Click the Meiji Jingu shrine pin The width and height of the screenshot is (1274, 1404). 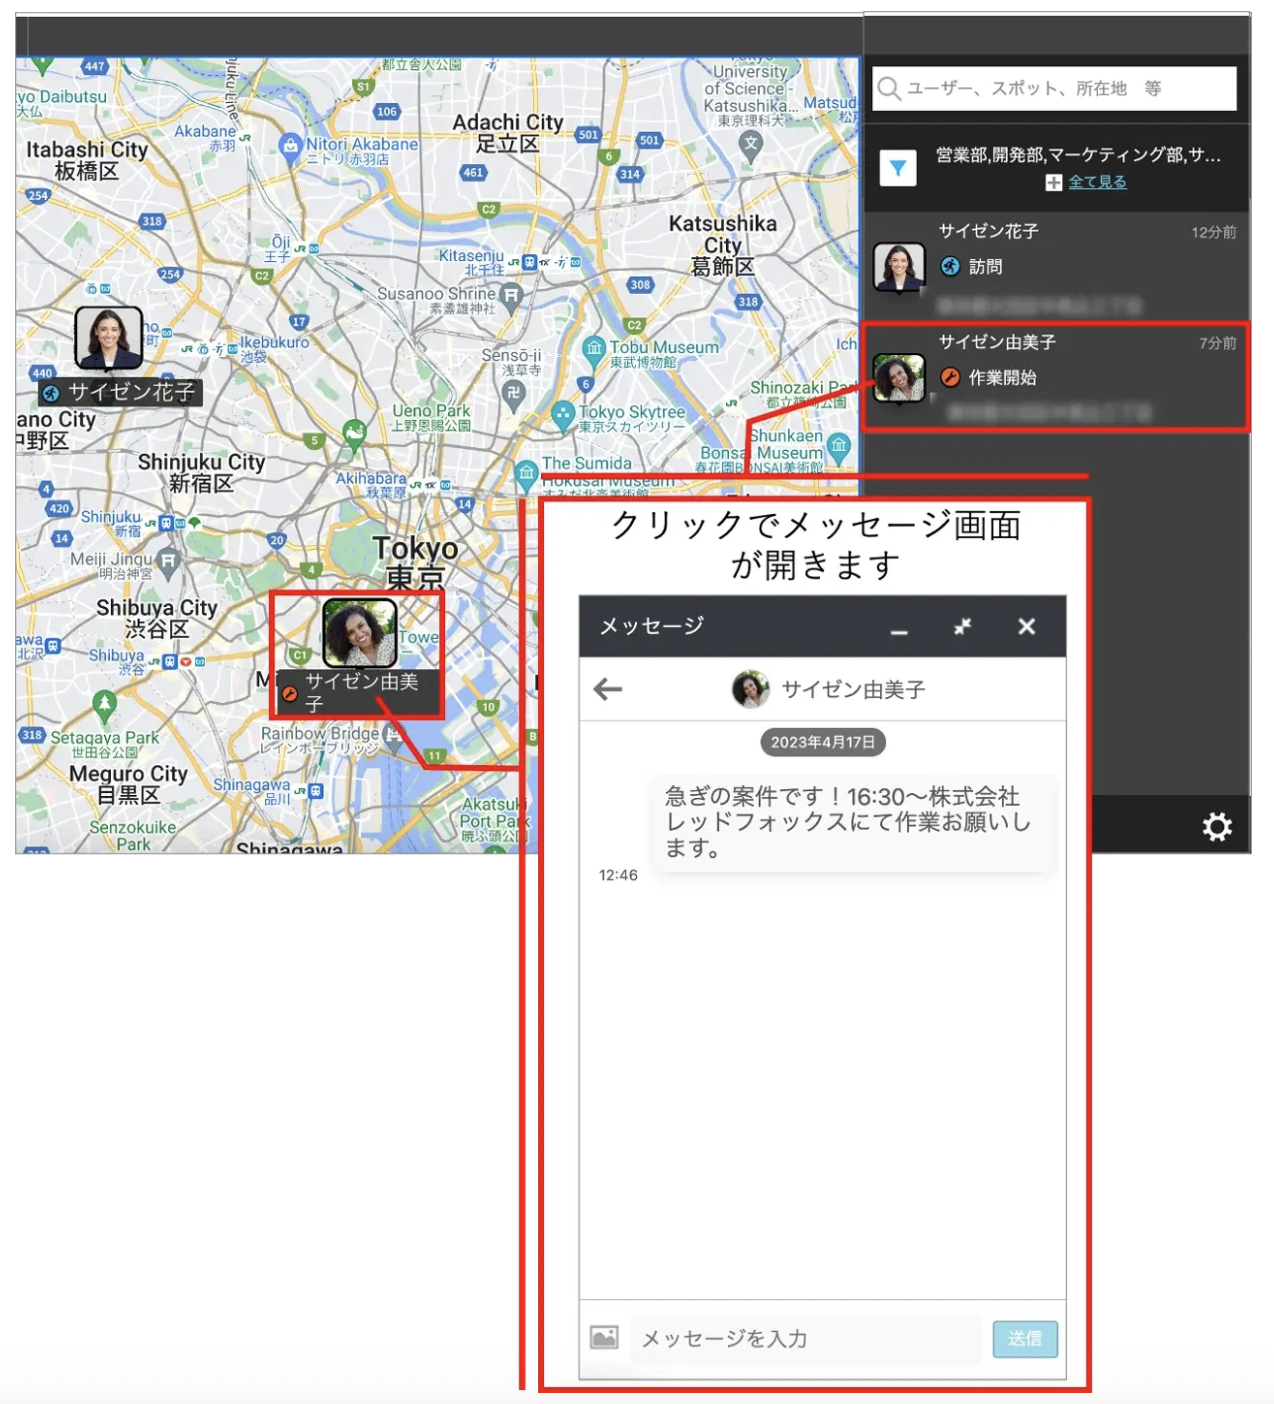point(168,563)
